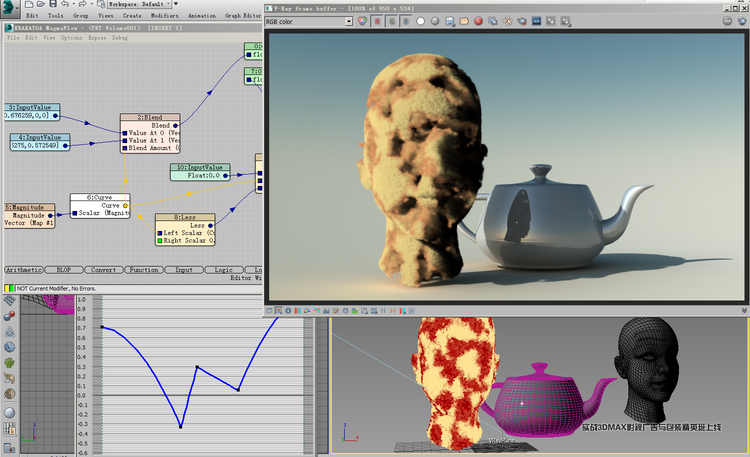Load an image with the folder icon in frame buffer

tap(464, 21)
